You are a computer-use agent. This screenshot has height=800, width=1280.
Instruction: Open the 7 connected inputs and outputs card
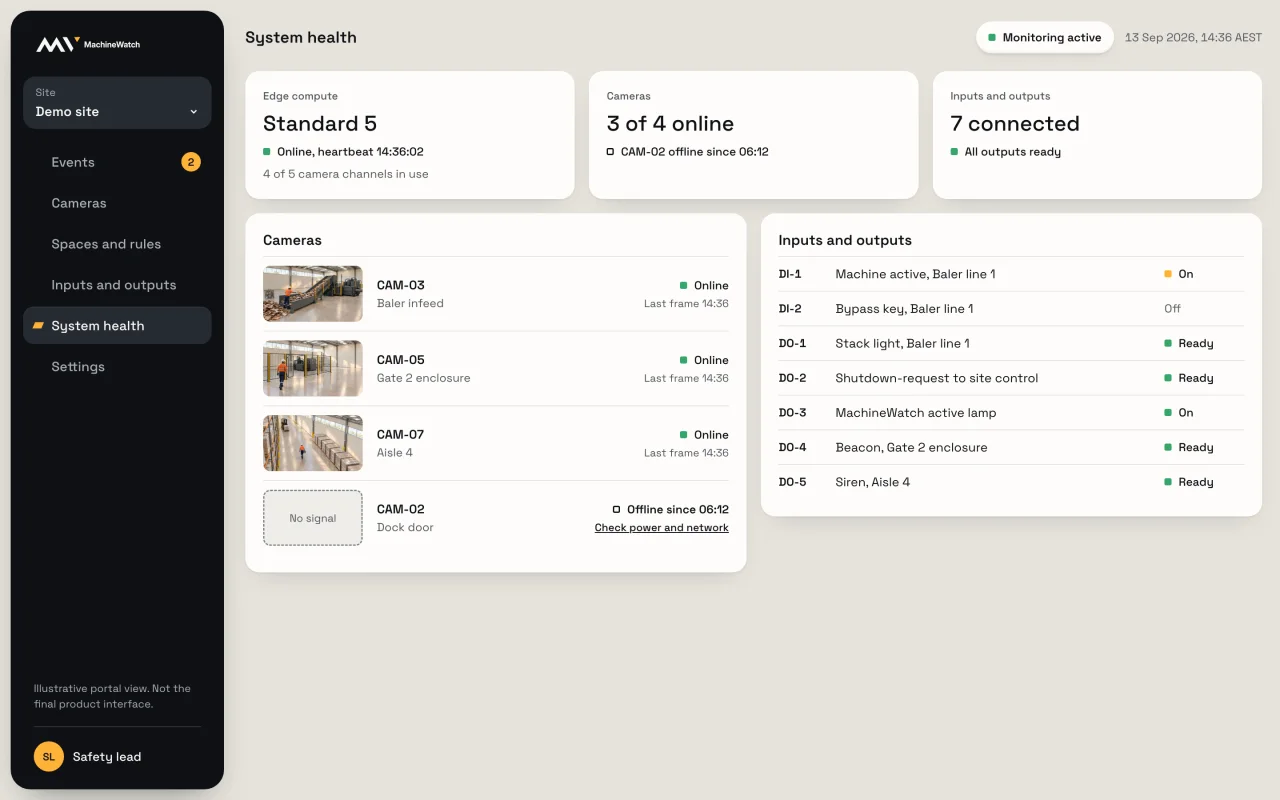pos(1097,135)
